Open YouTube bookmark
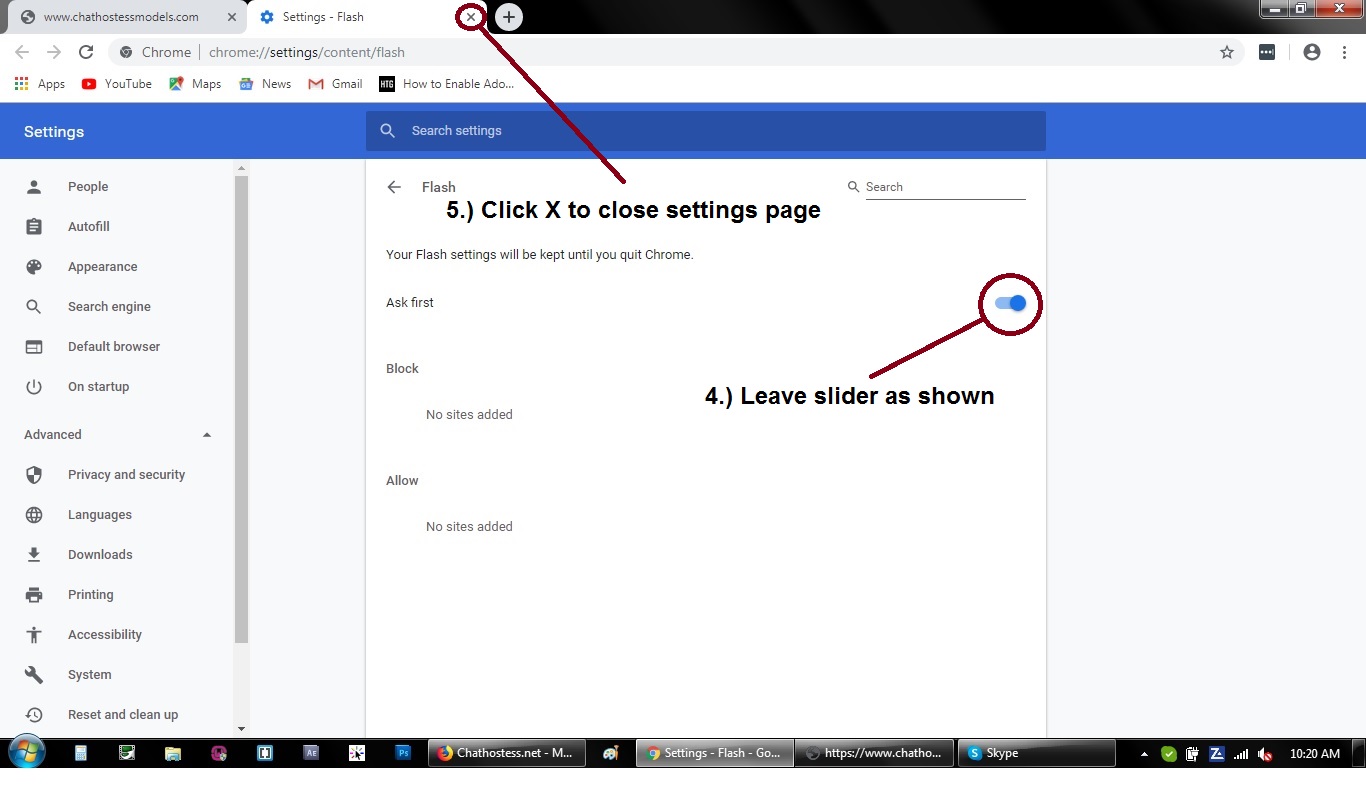Image resolution: width=1366 pixels, height=800 pixels. click(117, 84)
